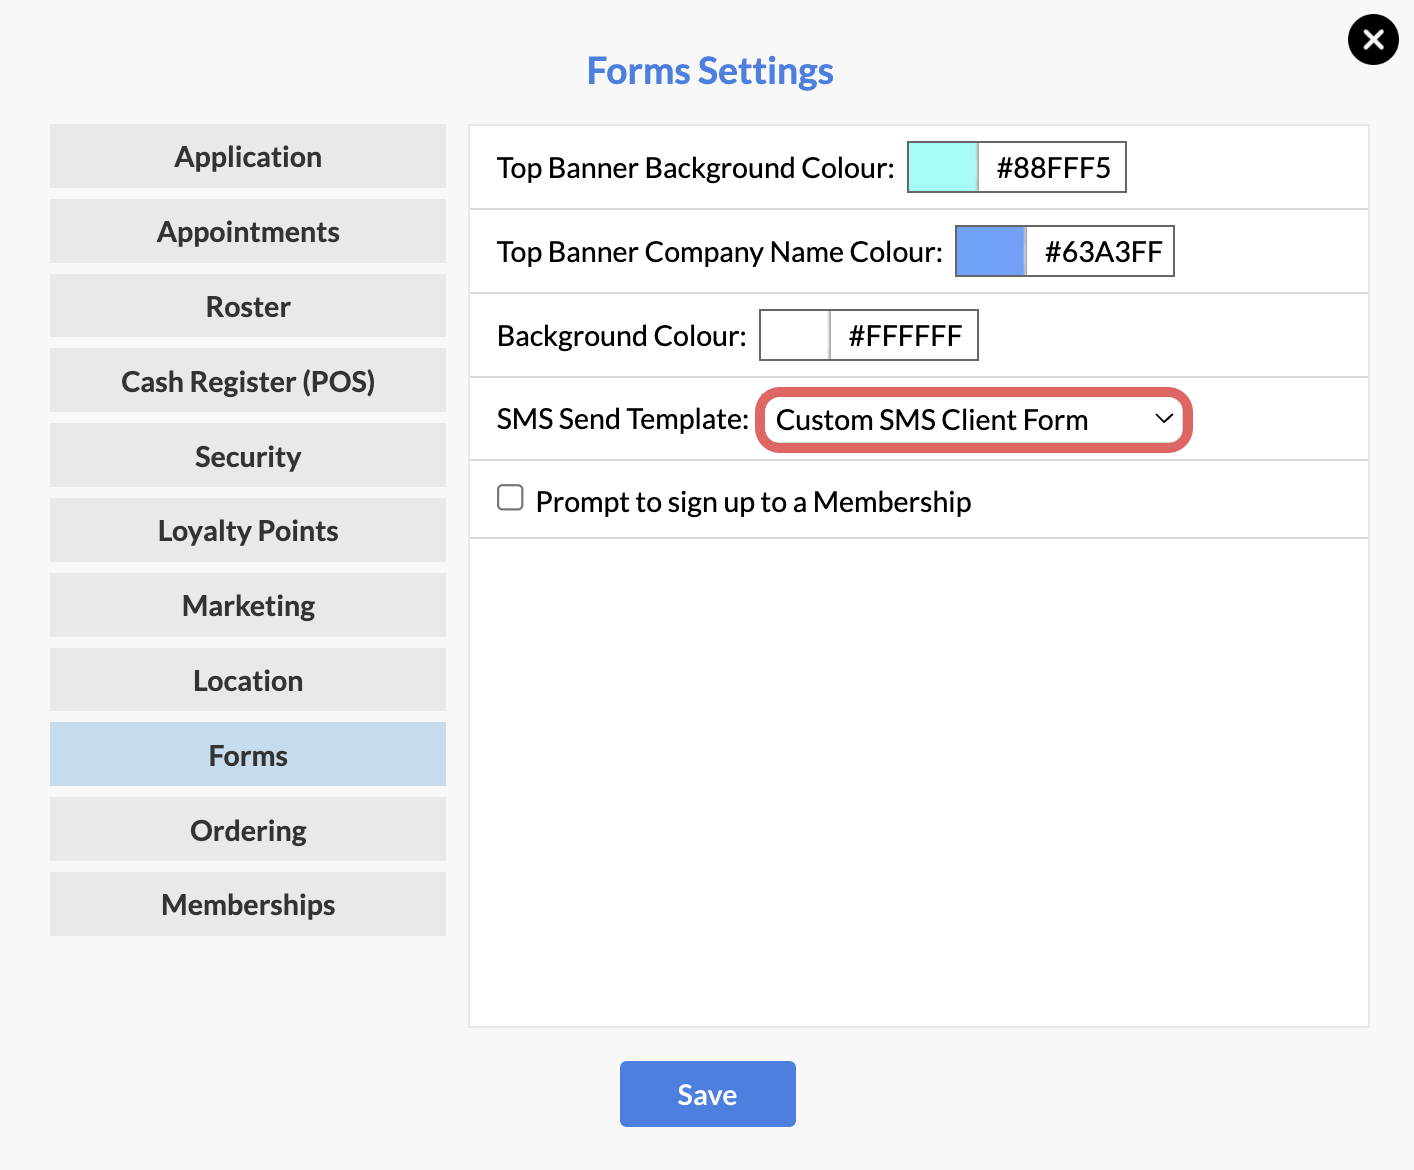The image size is (1414, 1170).
Task: Close the Forms Settings dialog
Action: (1373, 40)
